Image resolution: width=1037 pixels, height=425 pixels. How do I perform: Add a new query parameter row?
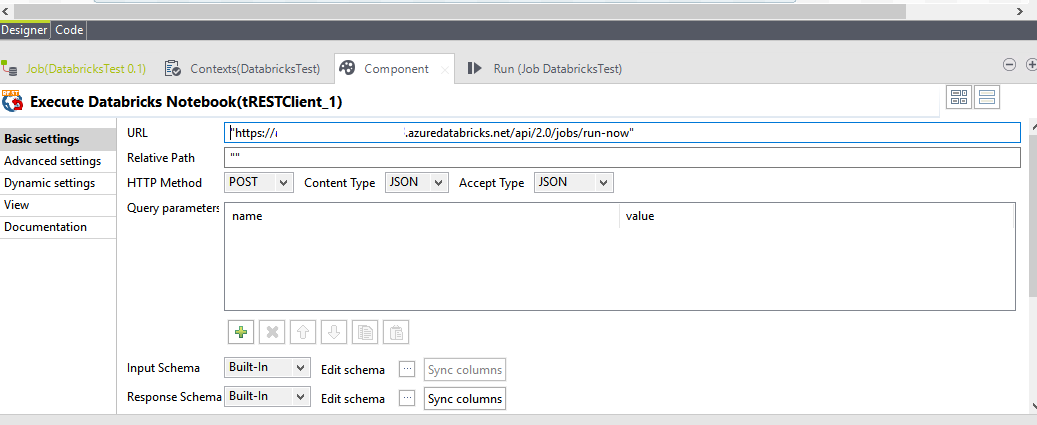pyautogui.click(x=241, y=332)
